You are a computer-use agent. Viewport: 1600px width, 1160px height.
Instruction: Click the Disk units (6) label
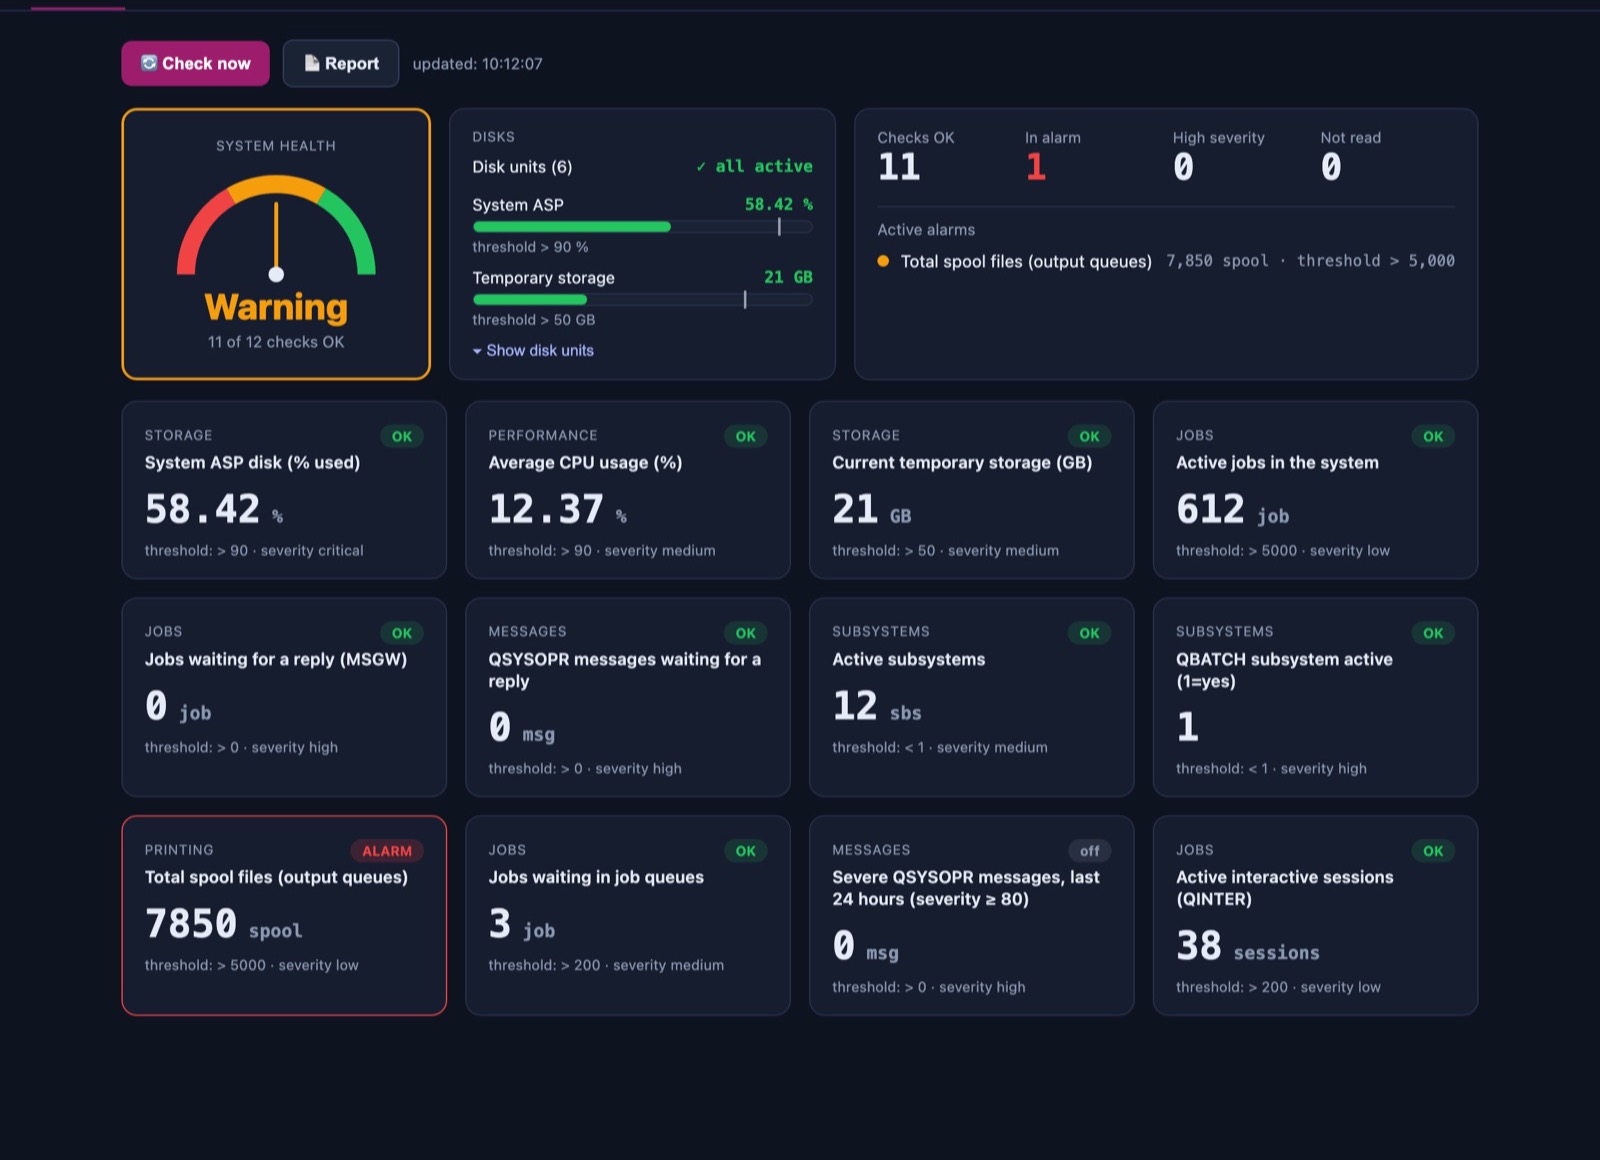pyautogui.click(x=522, y=167)
